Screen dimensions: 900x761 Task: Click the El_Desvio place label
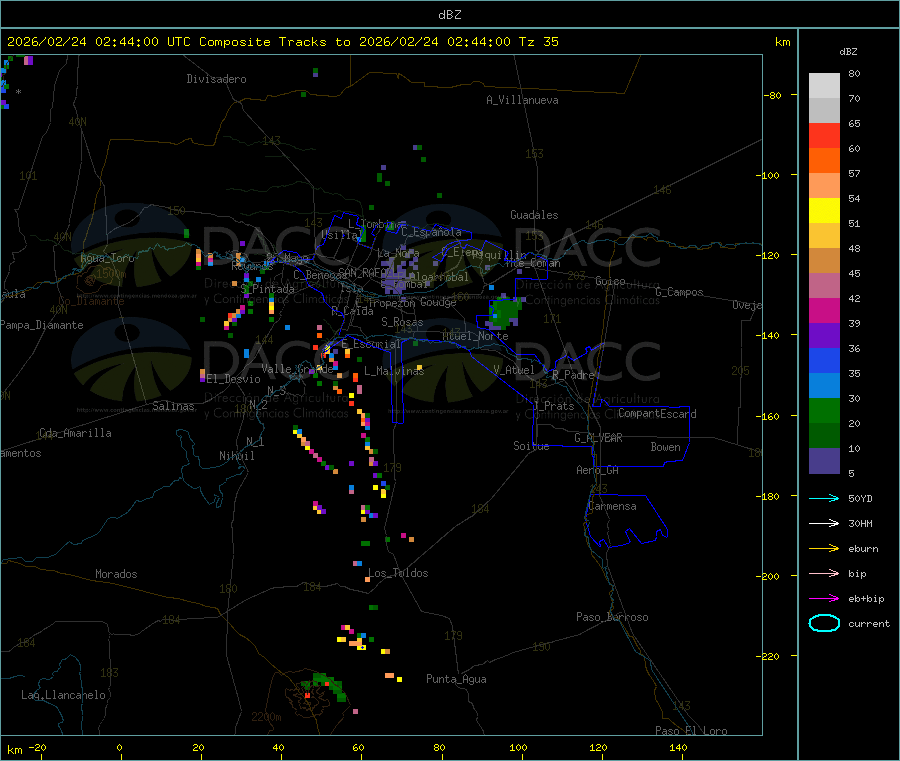[x=233, y=379]
